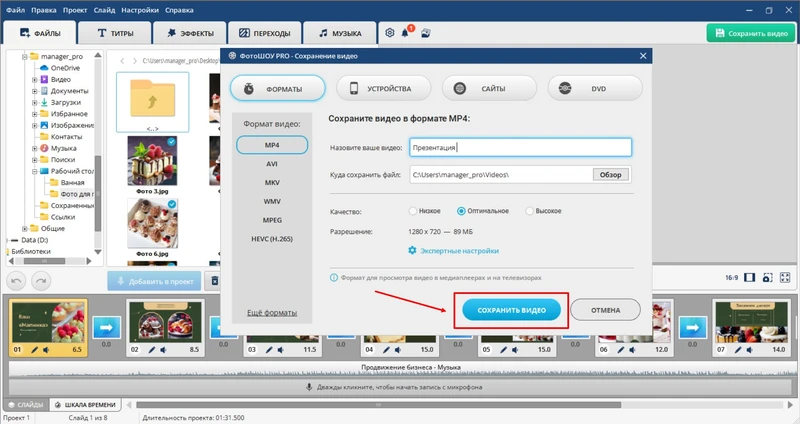Click the video name input field
The width and height of the screenshot is (800, 424).
coord(520,147)
